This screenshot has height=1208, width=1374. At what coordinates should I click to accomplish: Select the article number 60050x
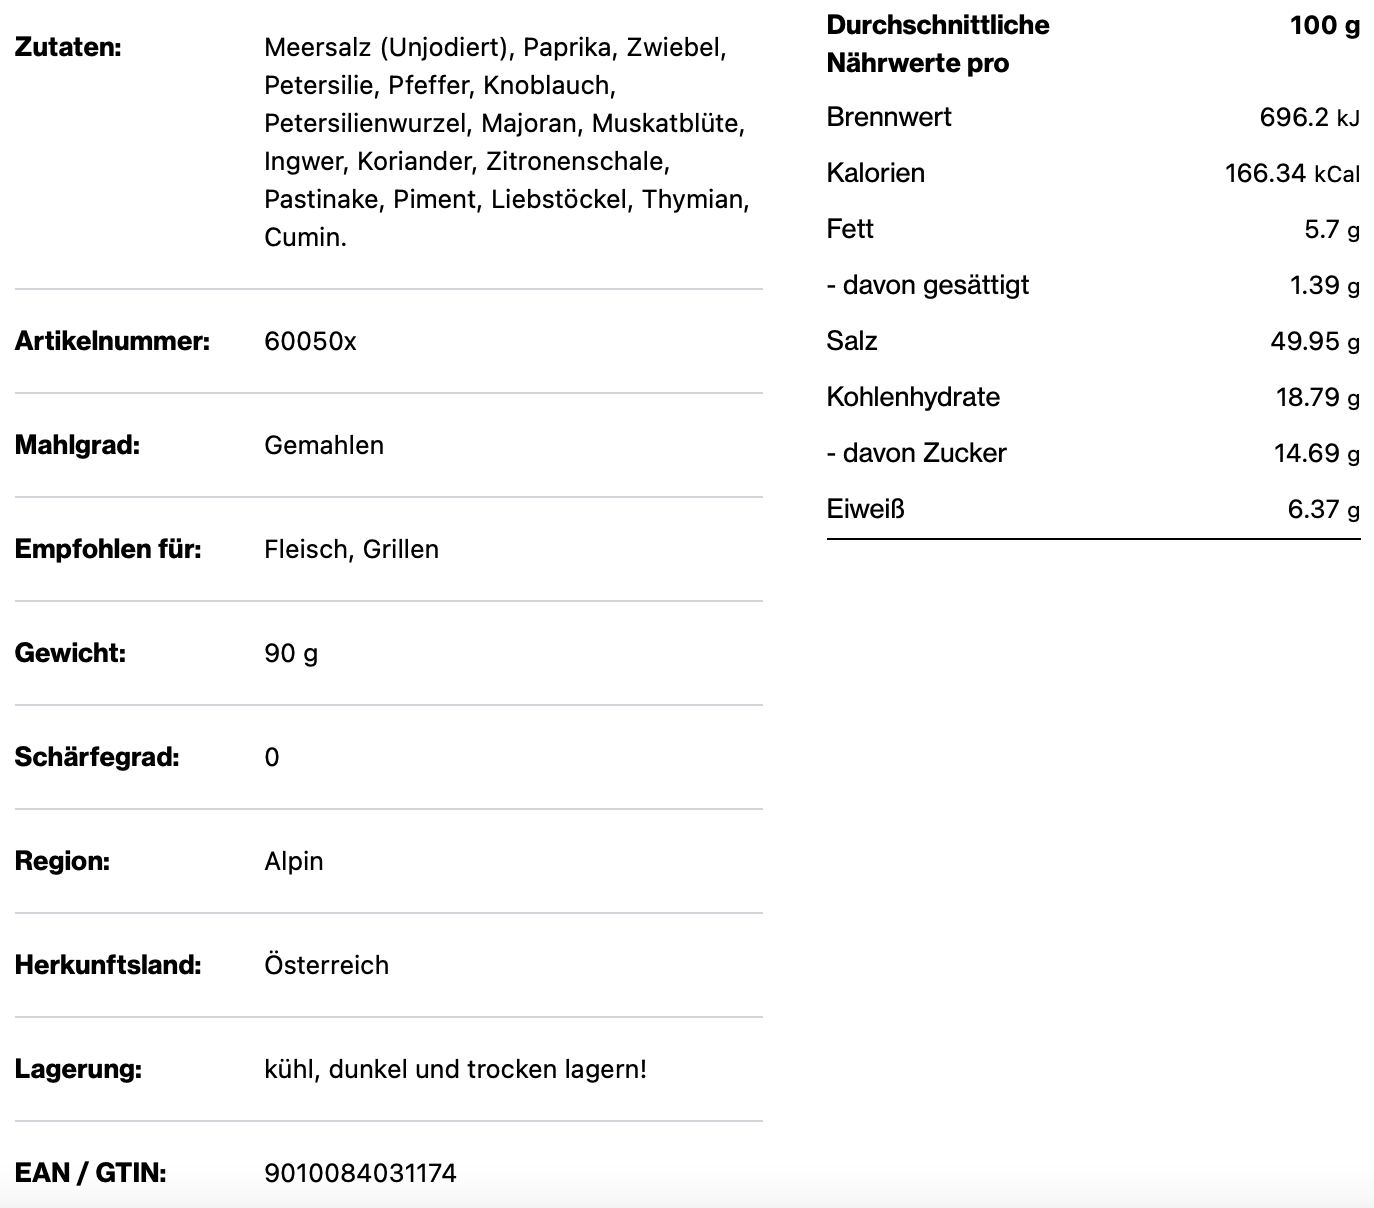(310, 342)
